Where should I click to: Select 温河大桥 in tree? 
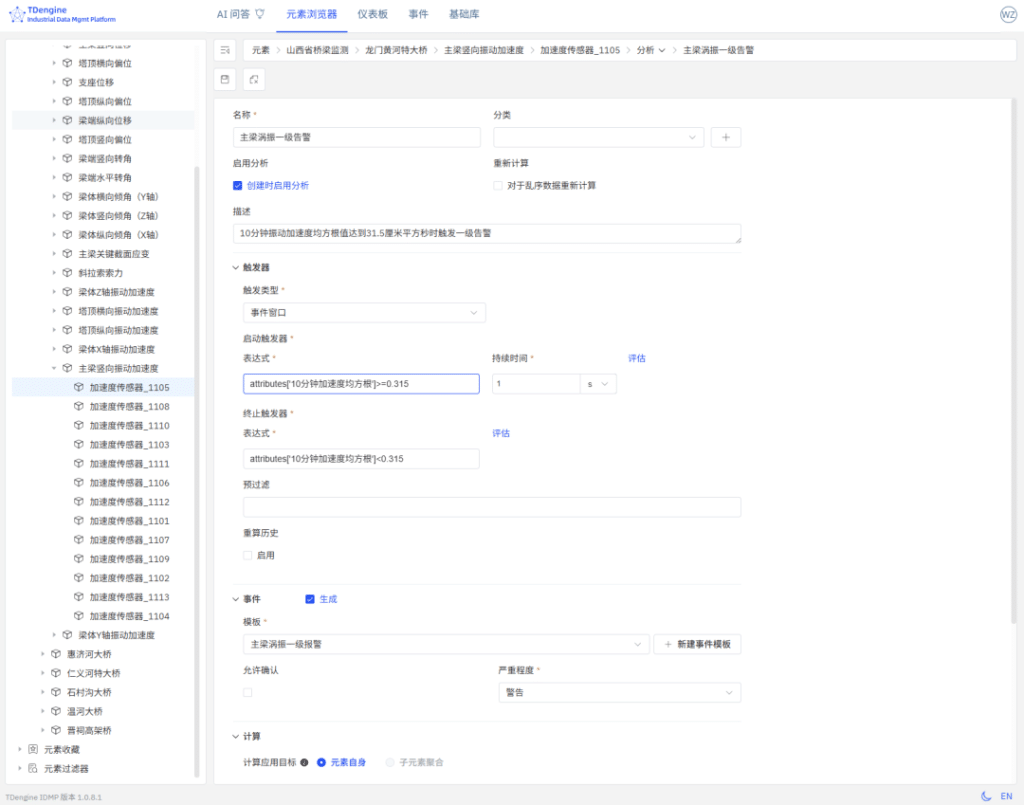pos(85,711)
